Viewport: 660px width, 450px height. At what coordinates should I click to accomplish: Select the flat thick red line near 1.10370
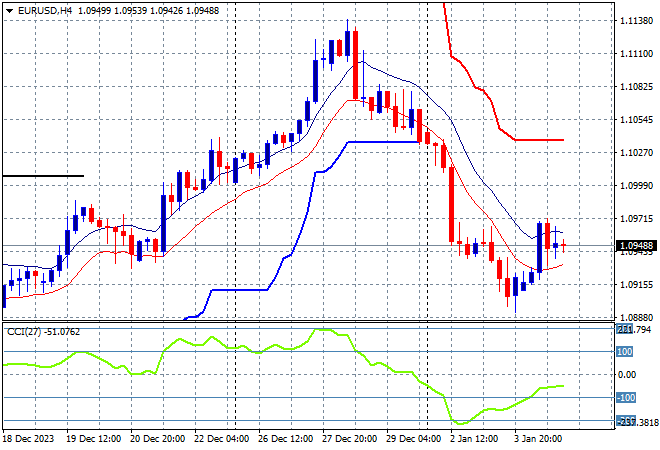click(x=539, y=140)
